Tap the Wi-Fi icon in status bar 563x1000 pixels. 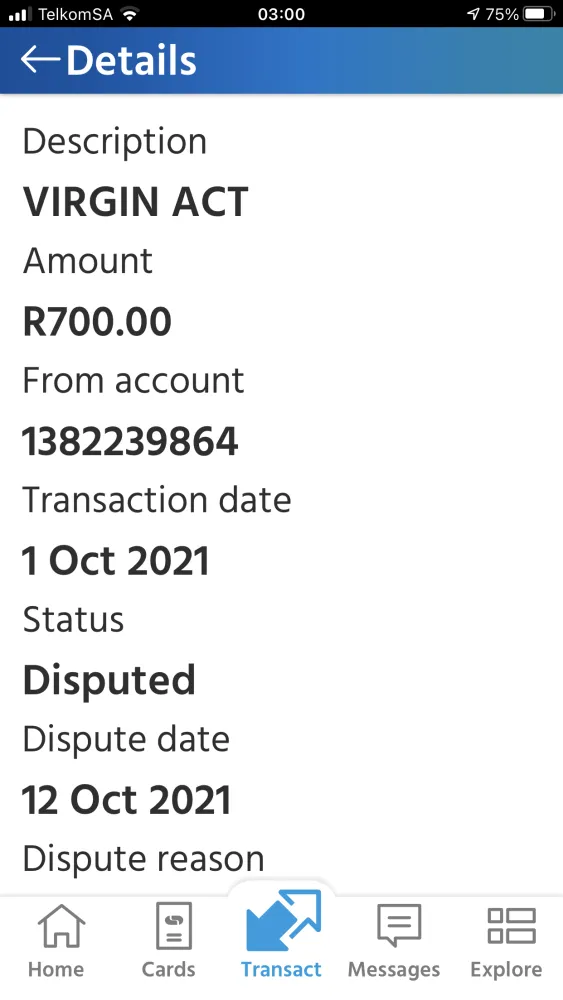coord(130,13)
